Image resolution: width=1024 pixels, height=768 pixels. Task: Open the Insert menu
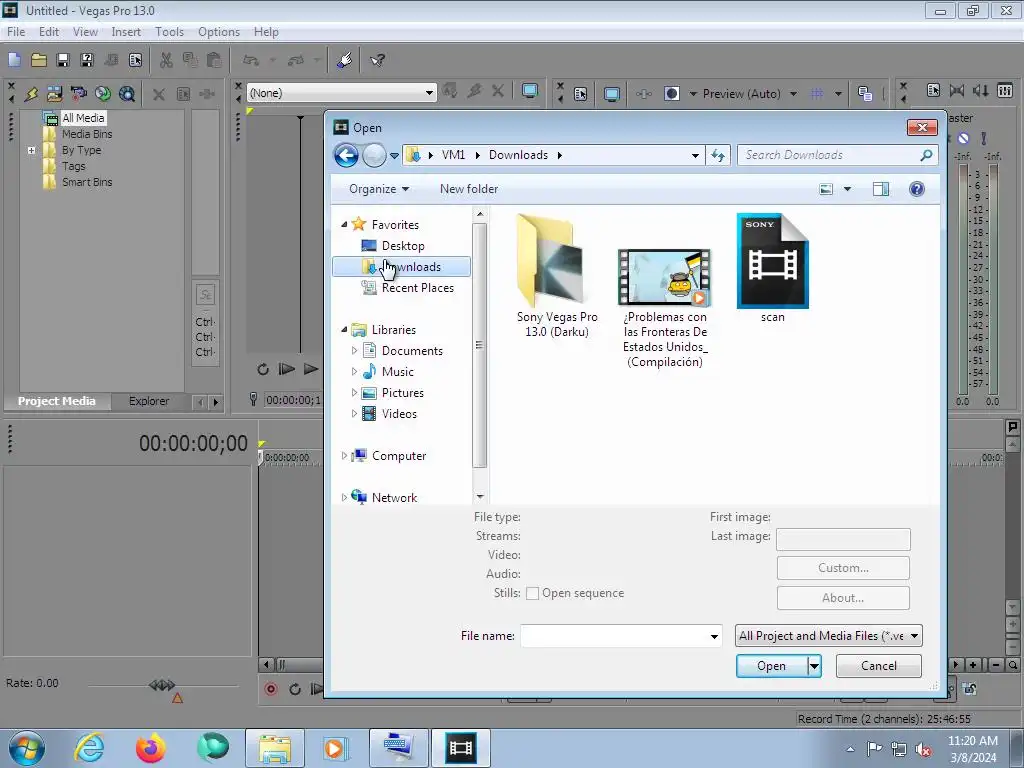(x=126, y=32)
